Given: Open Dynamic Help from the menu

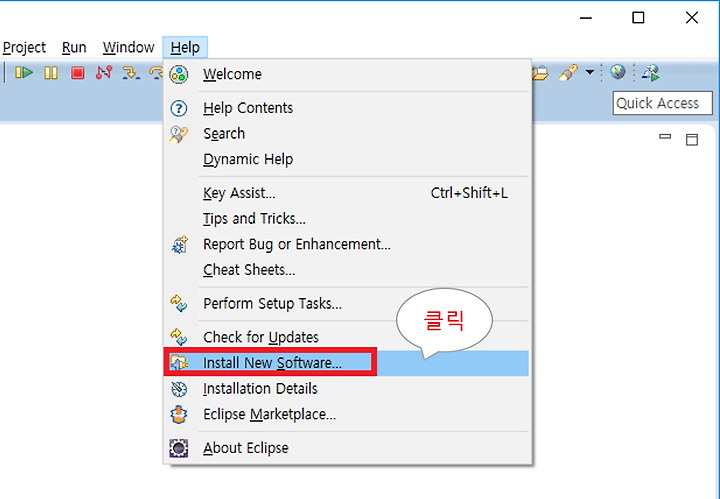Looking at the screenshot, I should [x=347, y=159].
